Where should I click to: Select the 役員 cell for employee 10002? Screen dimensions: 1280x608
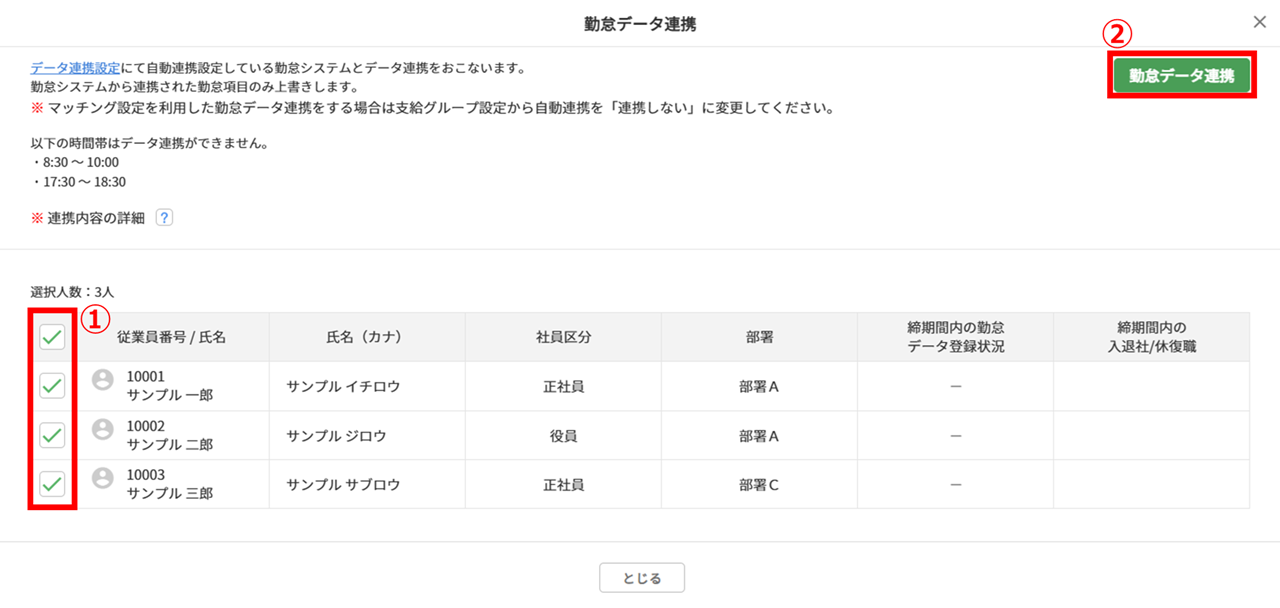(563, 435)
